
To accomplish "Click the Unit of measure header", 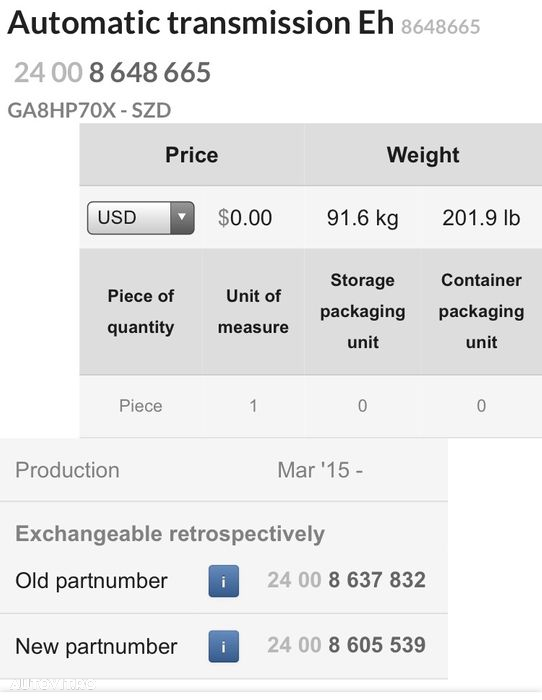I will tap(253, 312).
